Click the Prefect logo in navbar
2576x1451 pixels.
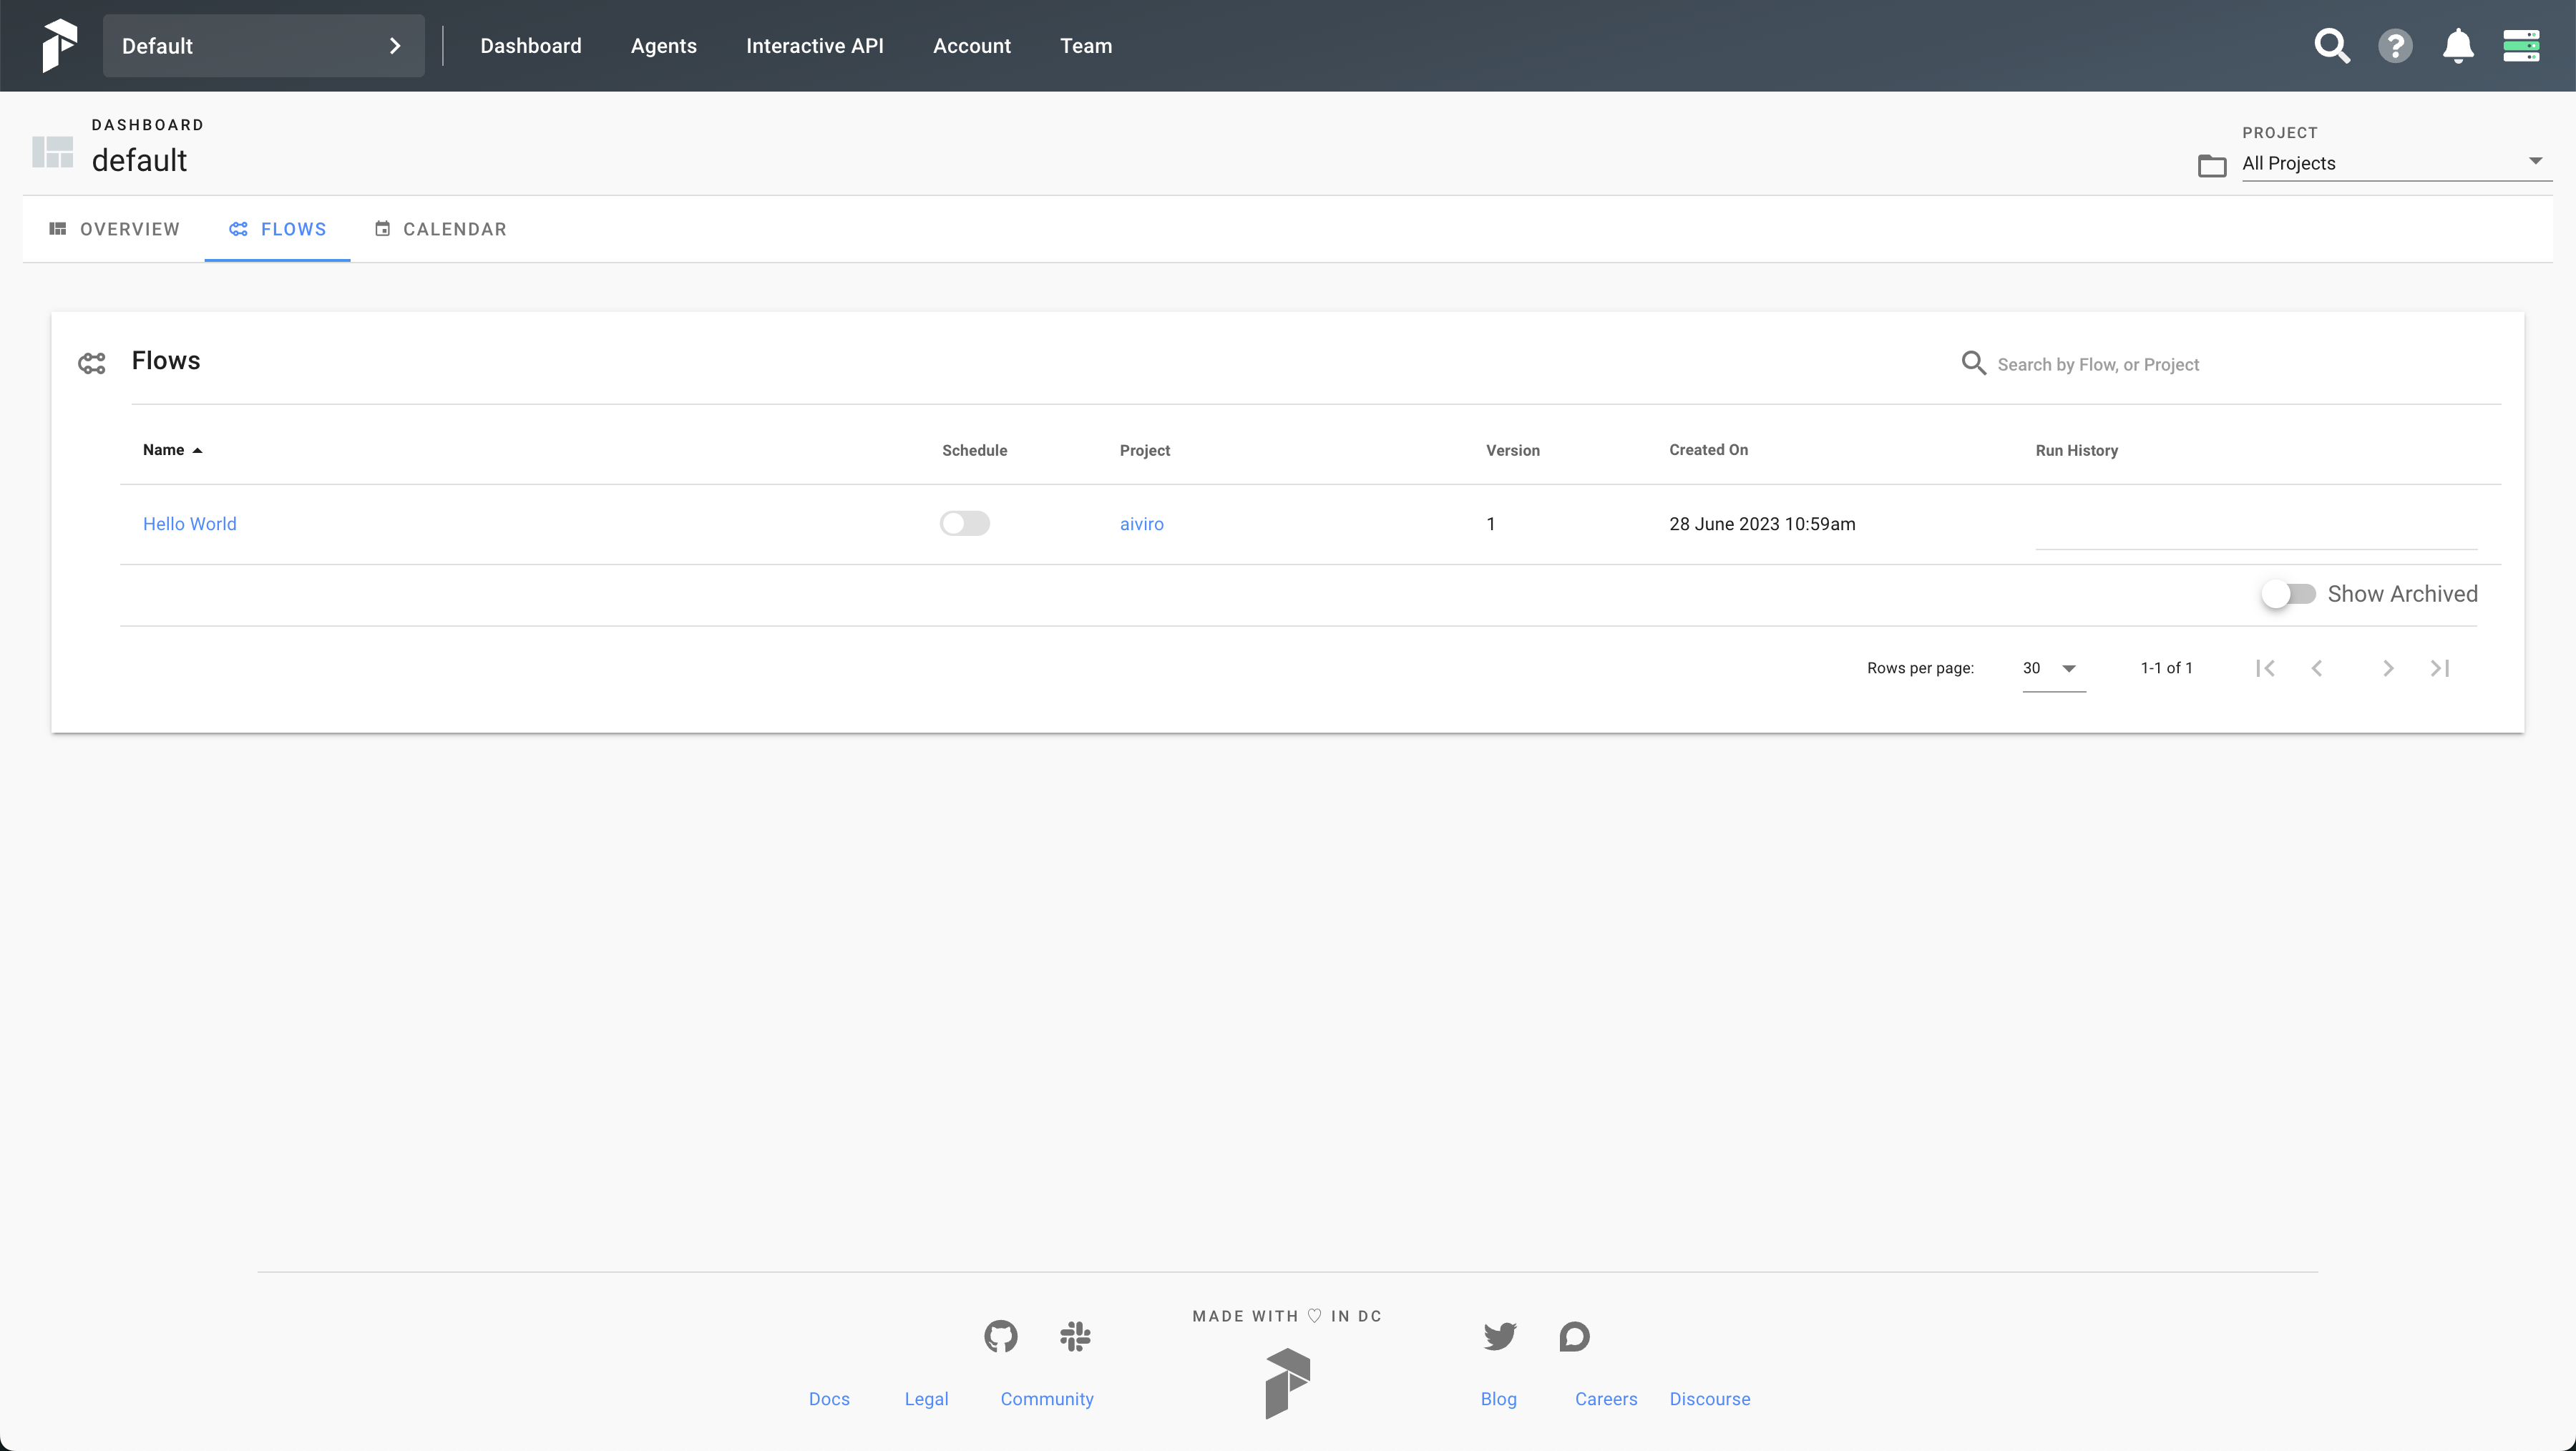pyautogui.click(x=59, y=46)
